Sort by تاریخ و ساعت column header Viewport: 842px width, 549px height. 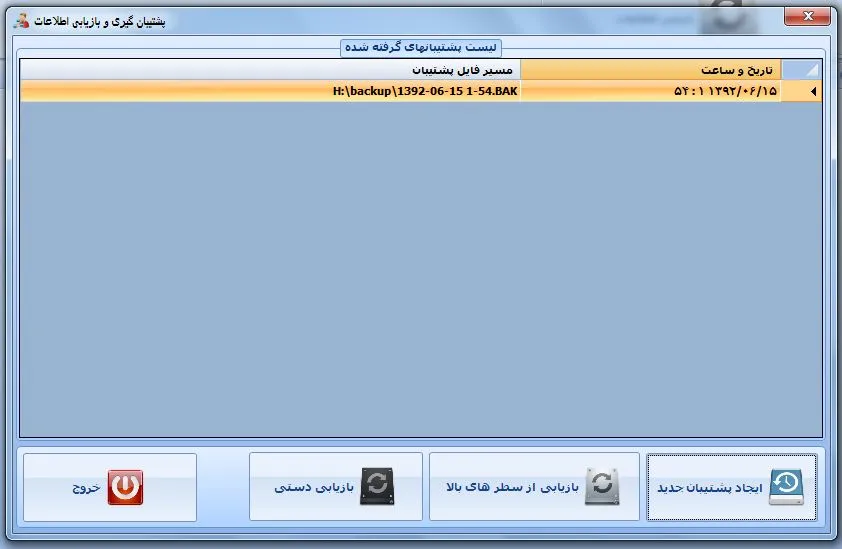click(650, 70)
